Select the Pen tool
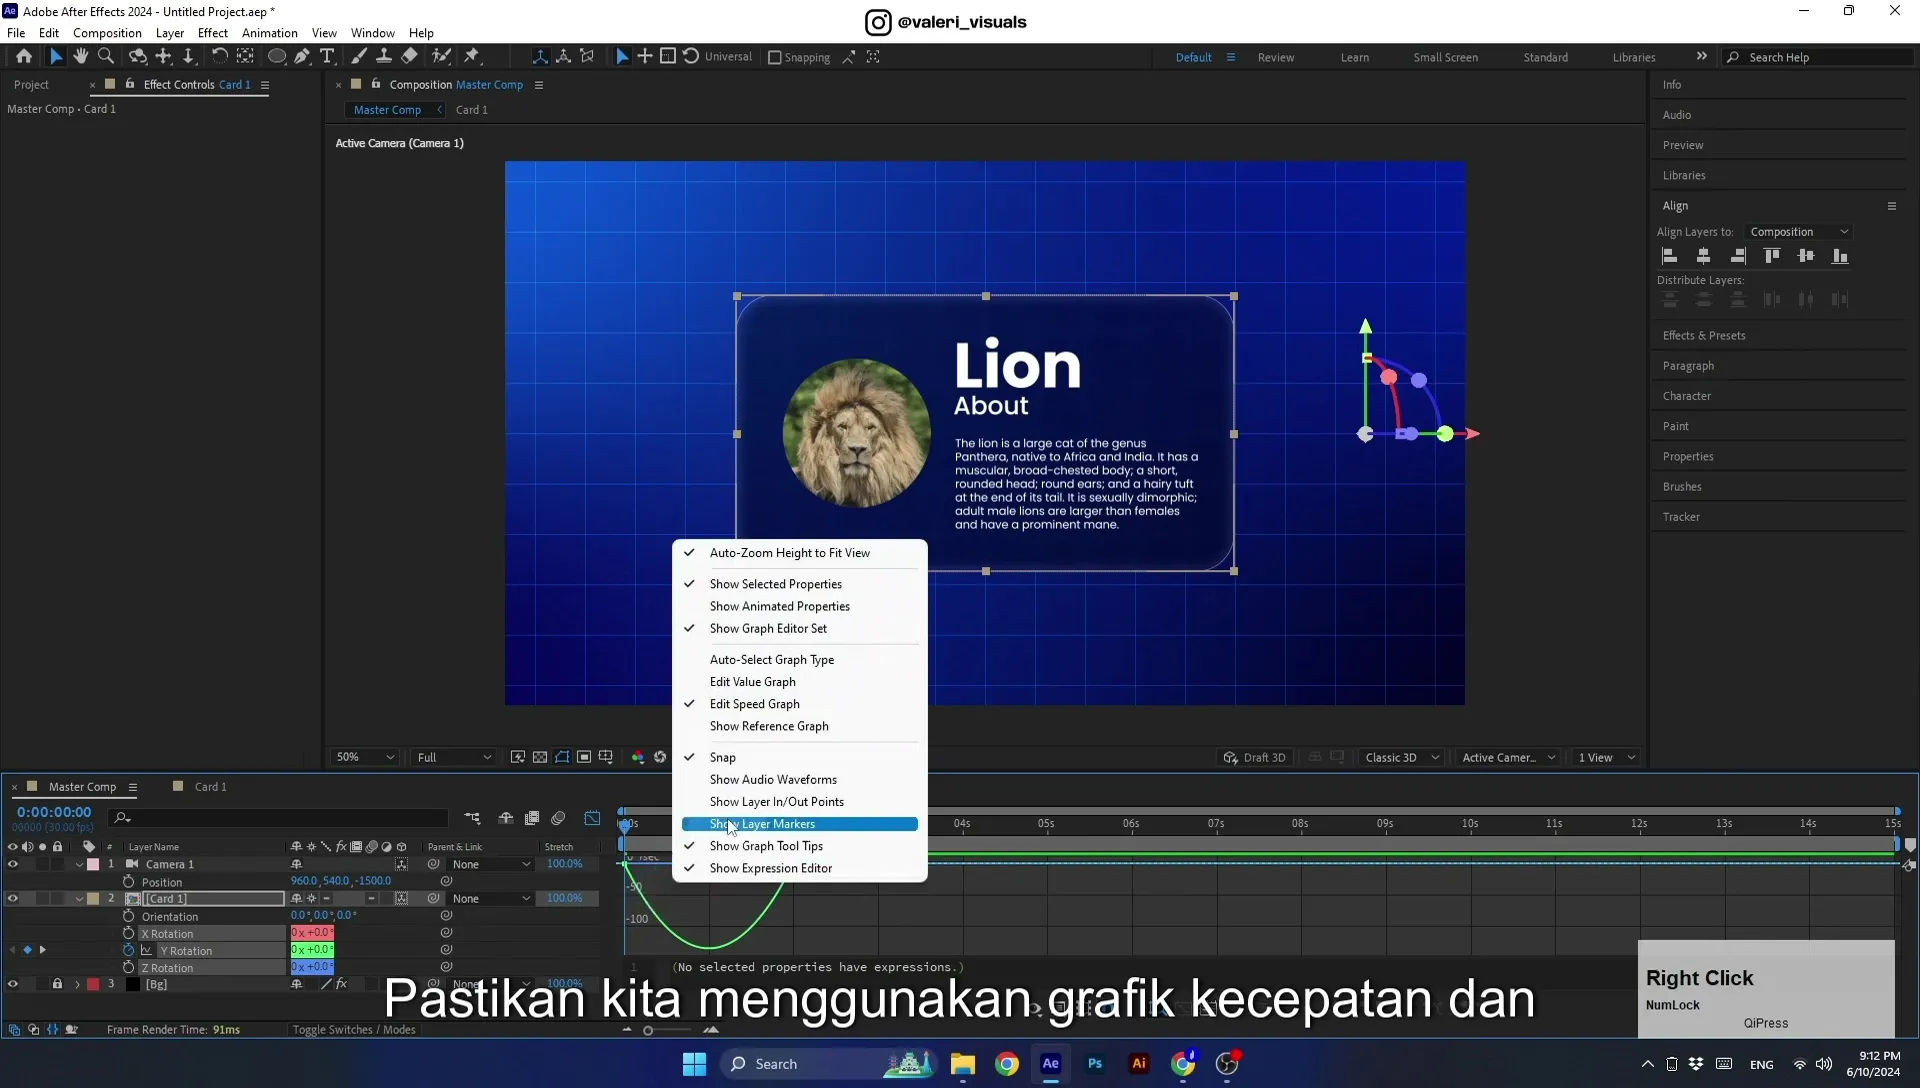The height and width of the screenshot is (1088, 1920). point(302,57)
